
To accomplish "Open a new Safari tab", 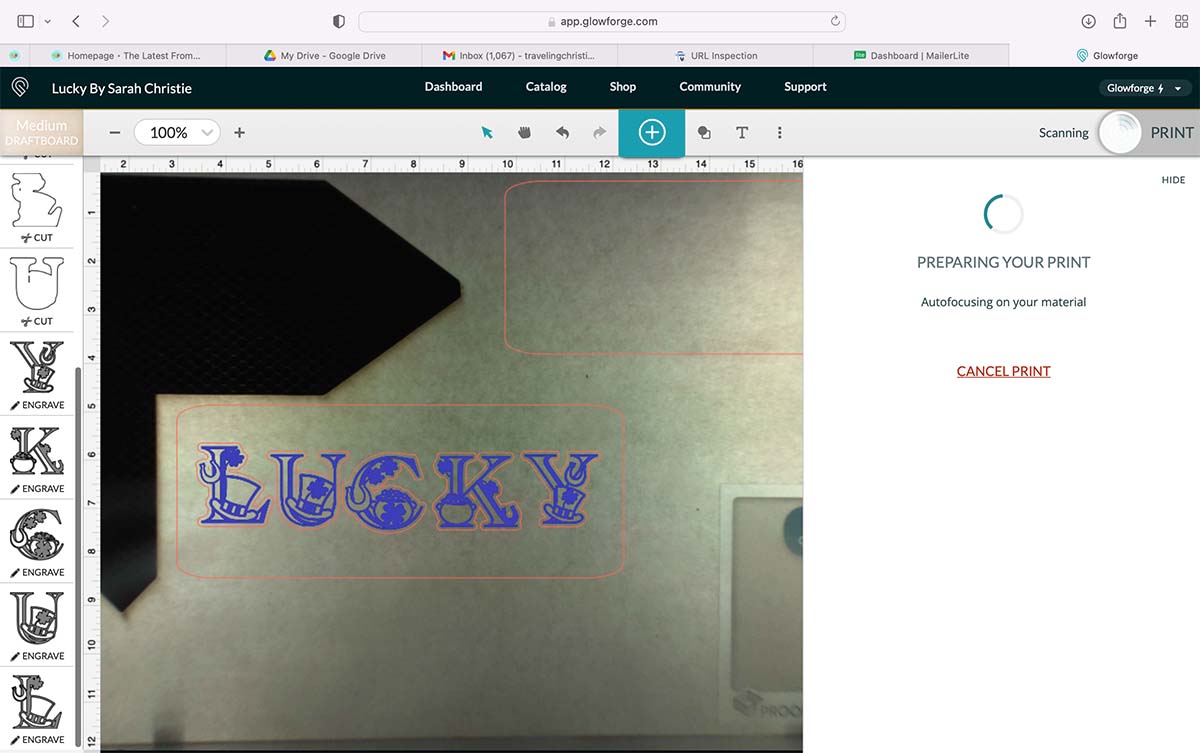I will click(1151, 21).
